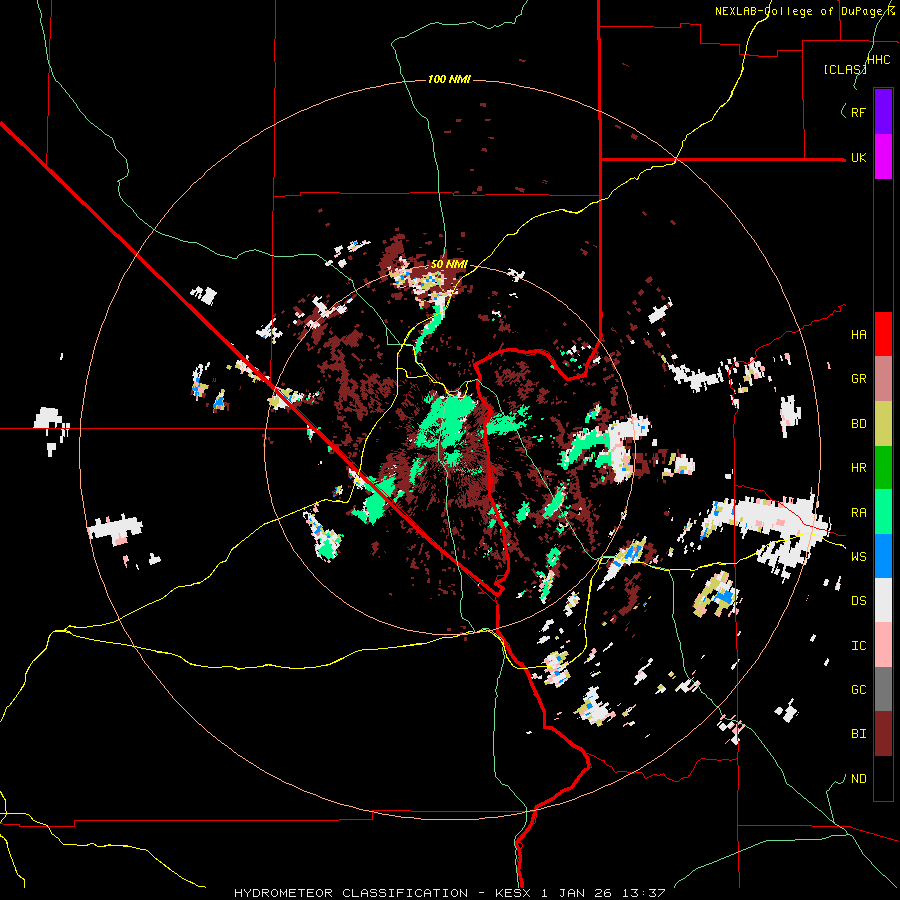Screen dimensions: 900x900
Task: Click the '[CLAS]' units label
Action: click(x=845, y=69)
